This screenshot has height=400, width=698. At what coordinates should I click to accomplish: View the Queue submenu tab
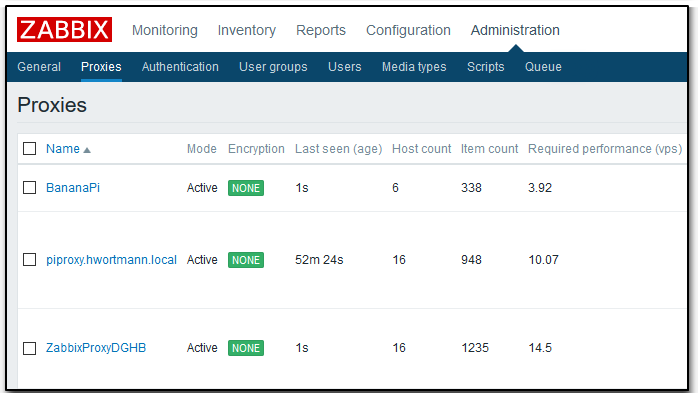coord(543,67)
